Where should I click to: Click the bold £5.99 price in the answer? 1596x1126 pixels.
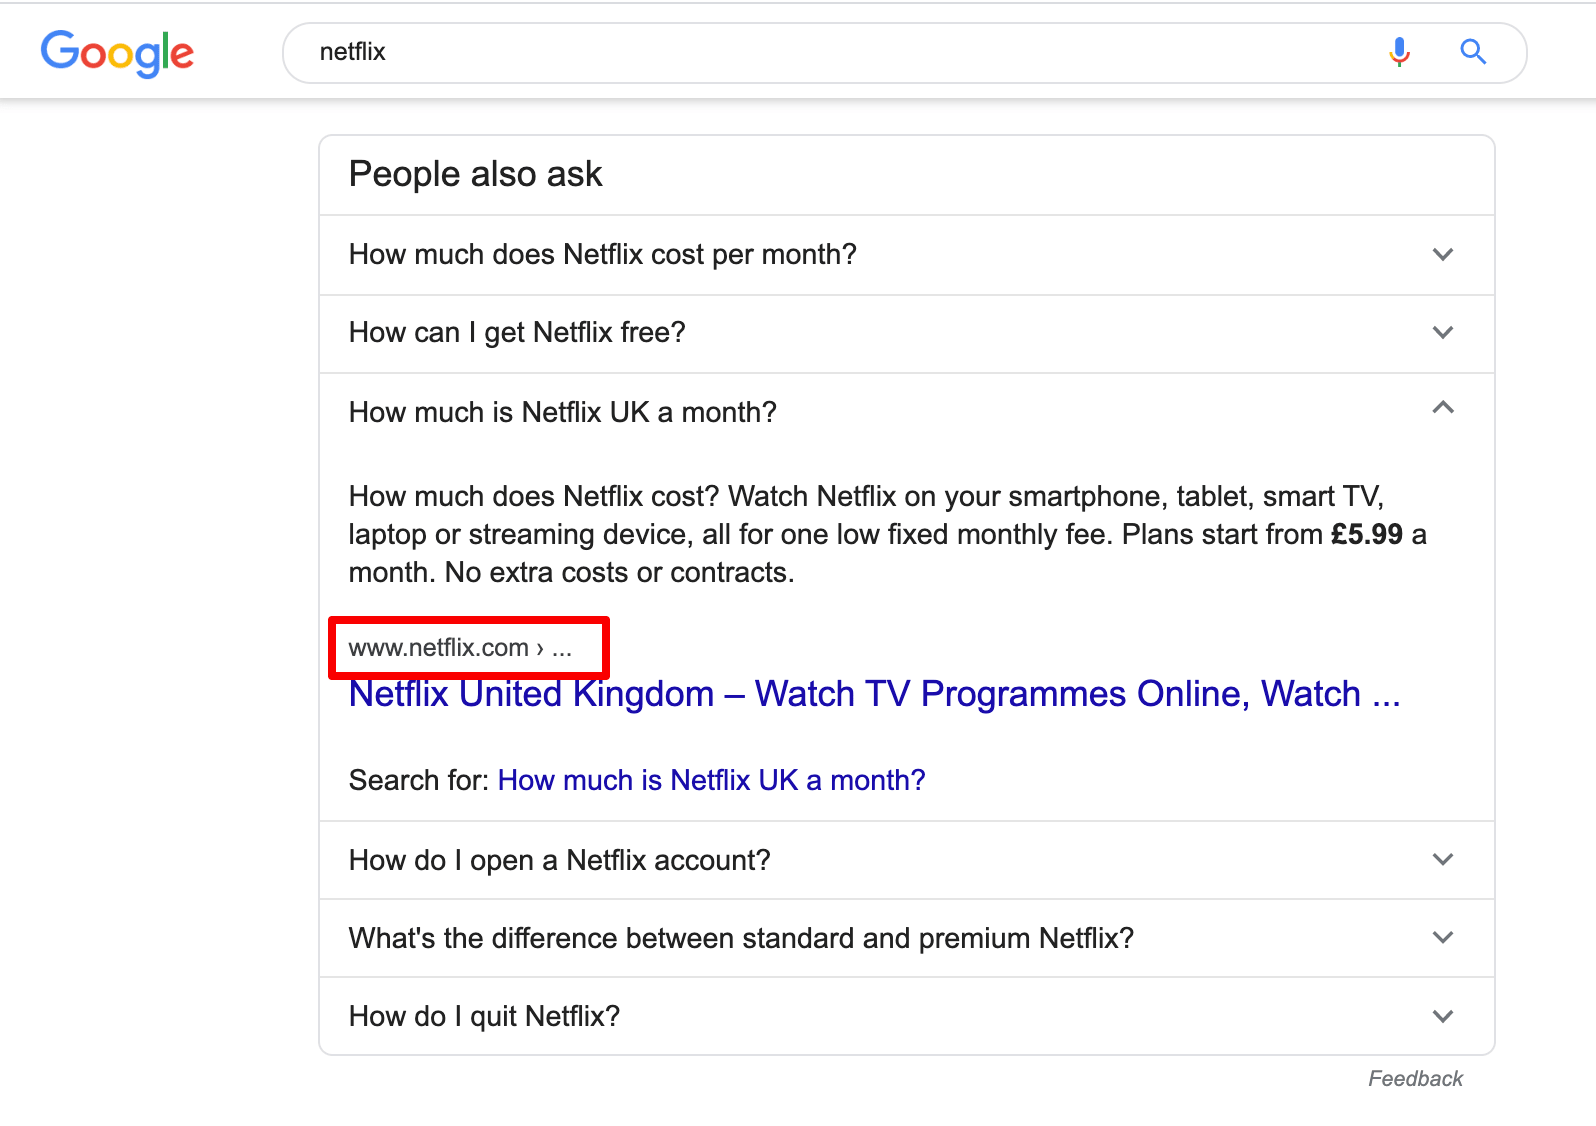click(1367, 535)
